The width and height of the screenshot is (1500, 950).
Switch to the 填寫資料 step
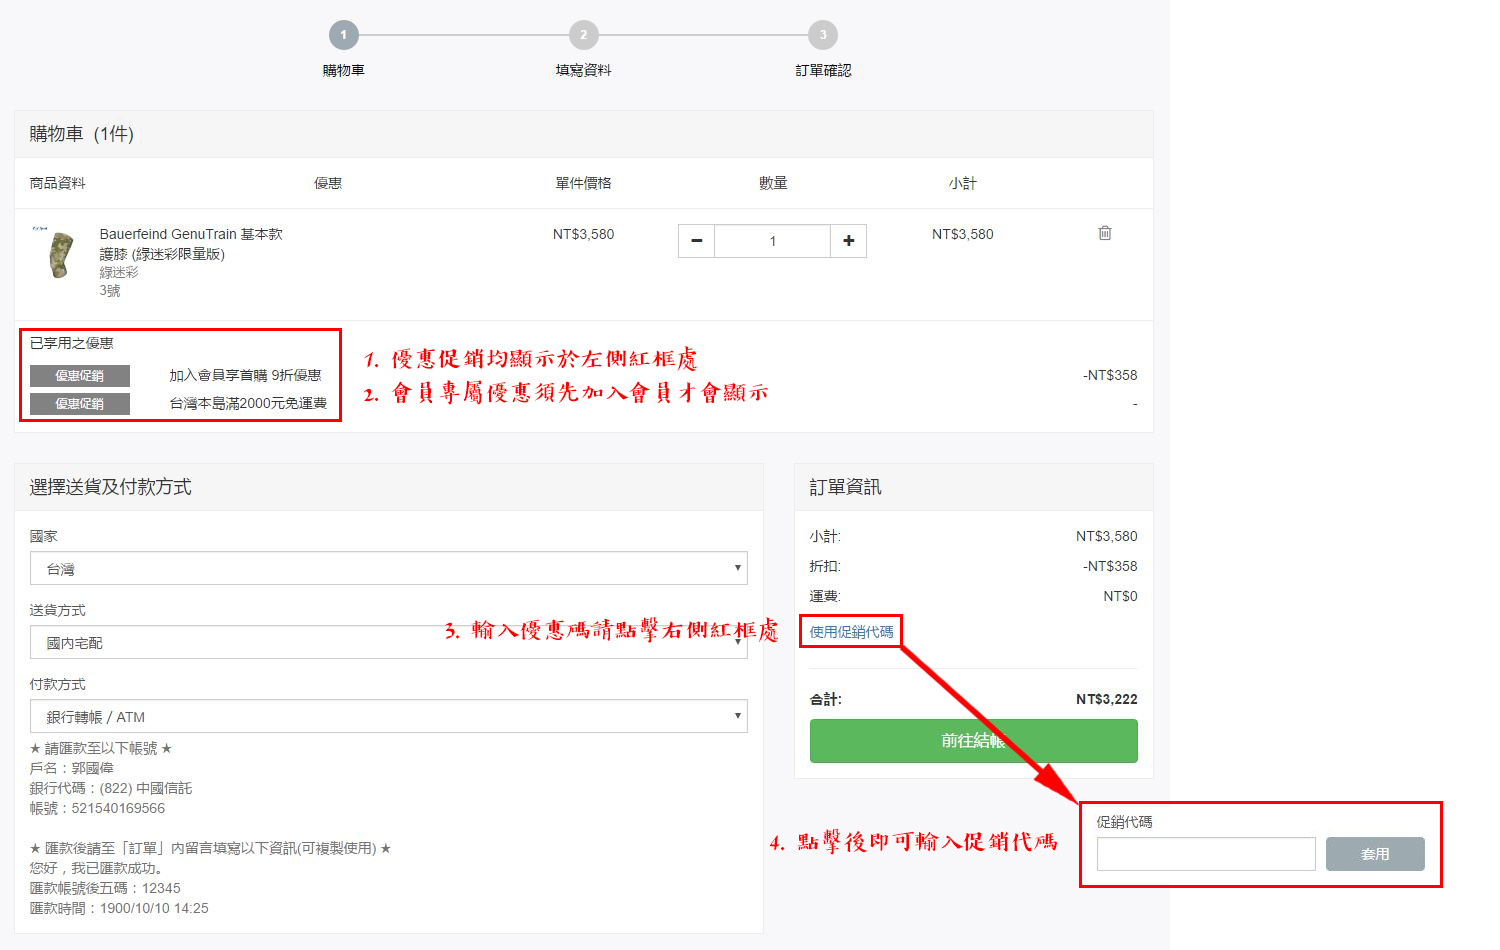(583, 69)
